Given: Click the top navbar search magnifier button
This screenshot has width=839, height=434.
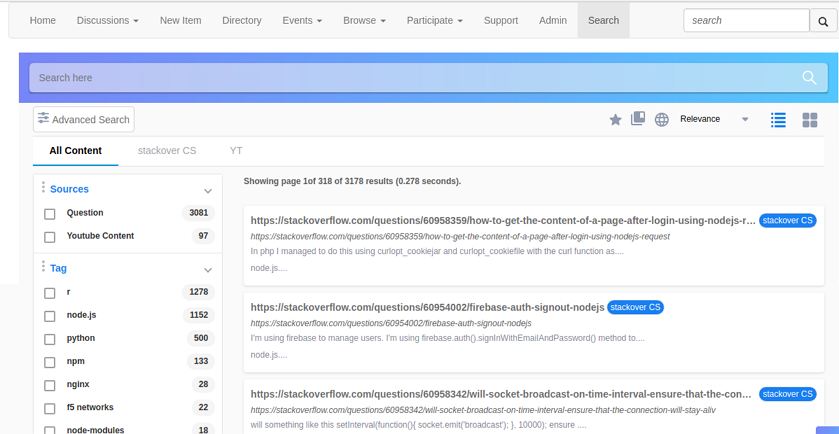Looking at the screenshot, I should [823, 21].
